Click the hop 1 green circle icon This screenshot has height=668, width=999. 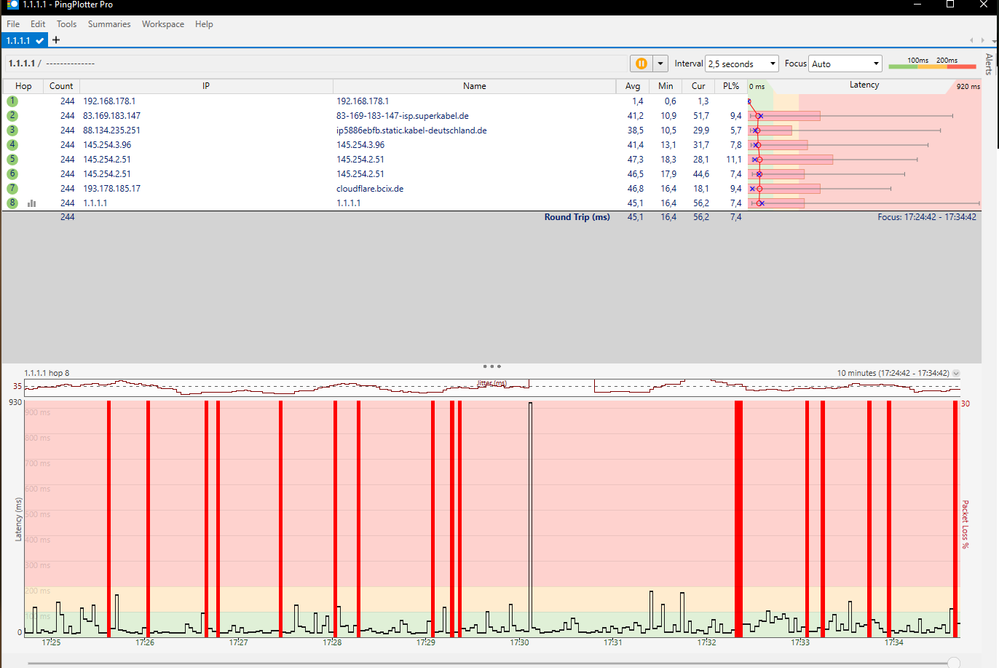pyautogui.click(x=12, y=101)
